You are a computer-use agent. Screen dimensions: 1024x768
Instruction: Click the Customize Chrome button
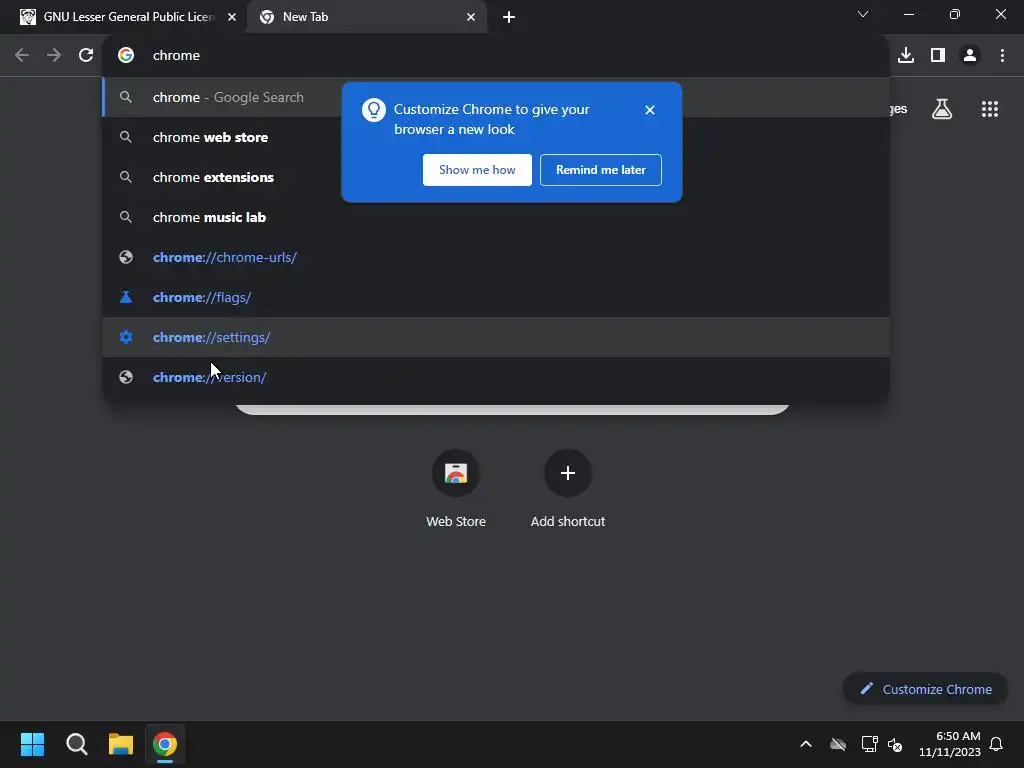[x=925, y=689]
